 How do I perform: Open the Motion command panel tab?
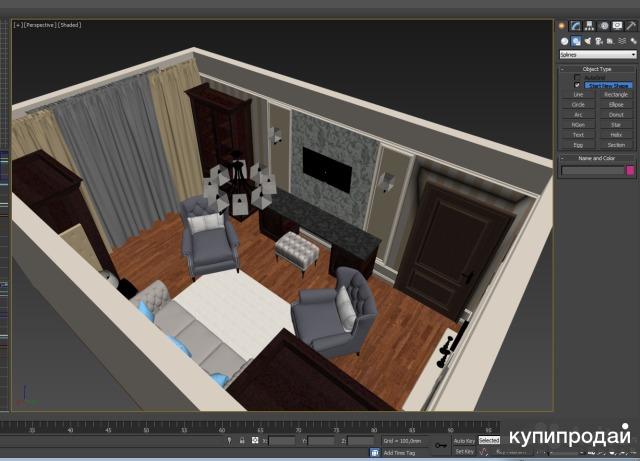coord(603,25)
